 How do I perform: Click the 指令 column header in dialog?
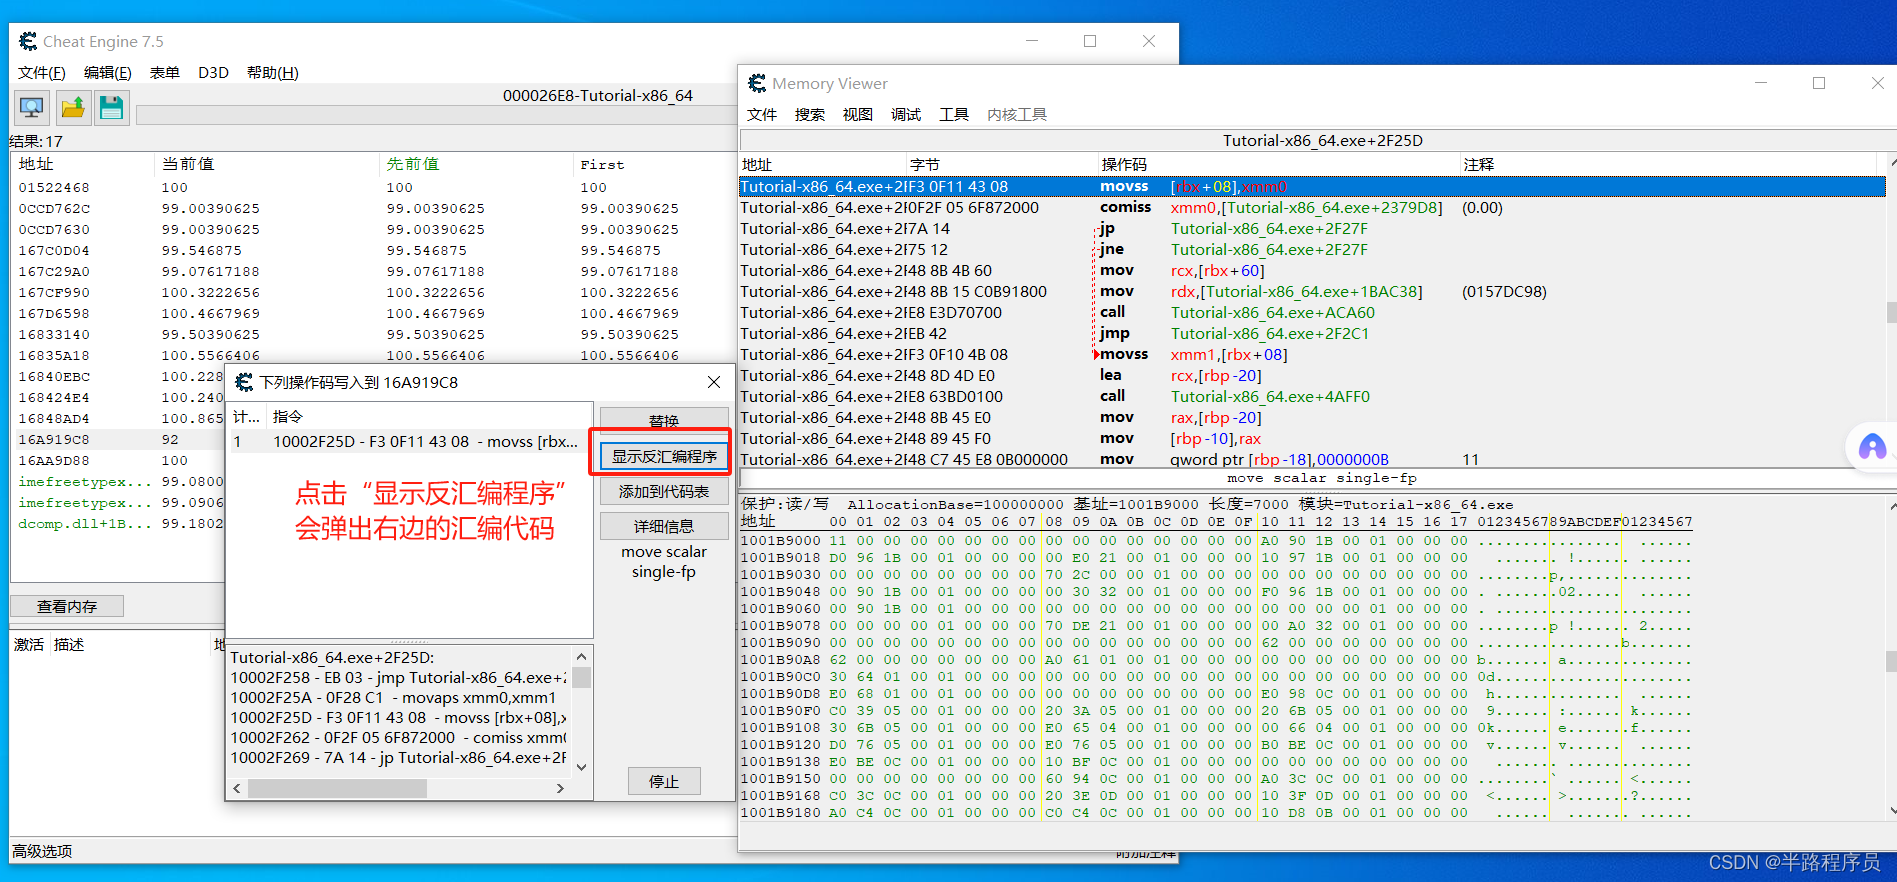point(429,416)
